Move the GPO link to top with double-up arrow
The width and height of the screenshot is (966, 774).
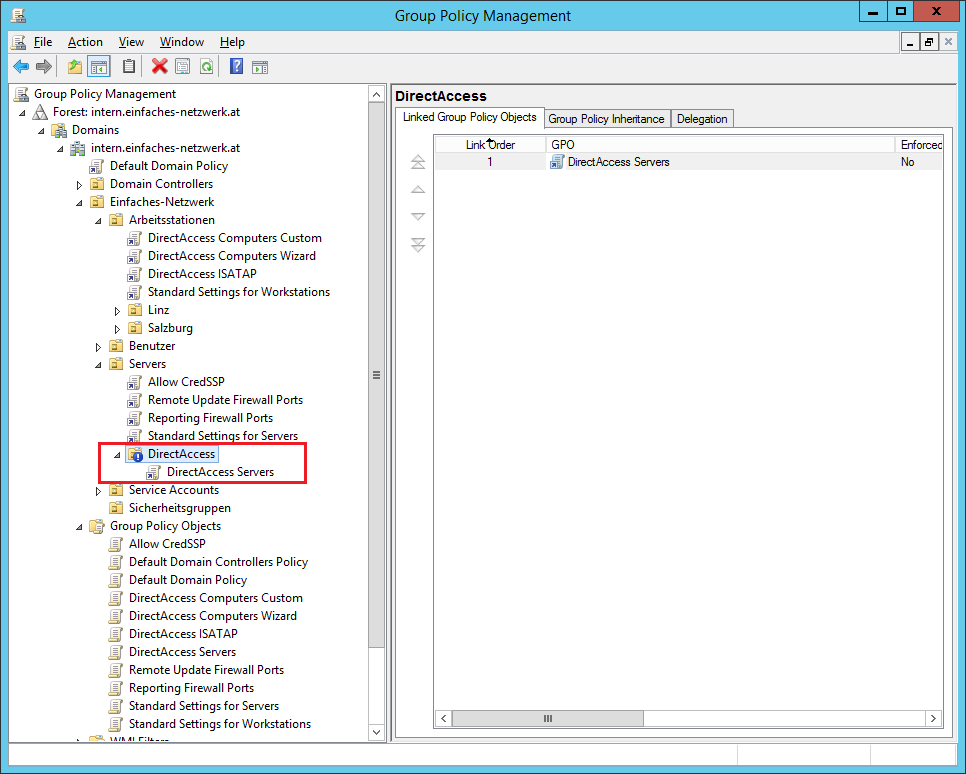point(418,162)
